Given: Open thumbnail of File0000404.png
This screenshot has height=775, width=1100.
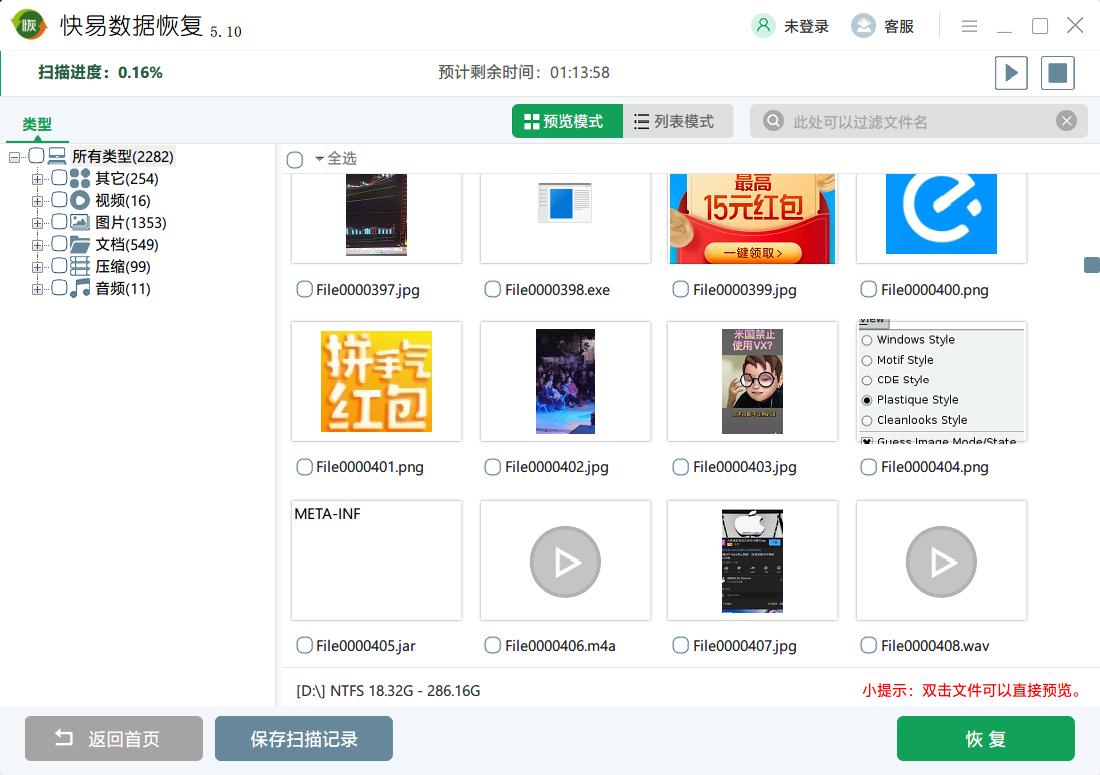Looking at the screenshot, I should tap(941, 382).
